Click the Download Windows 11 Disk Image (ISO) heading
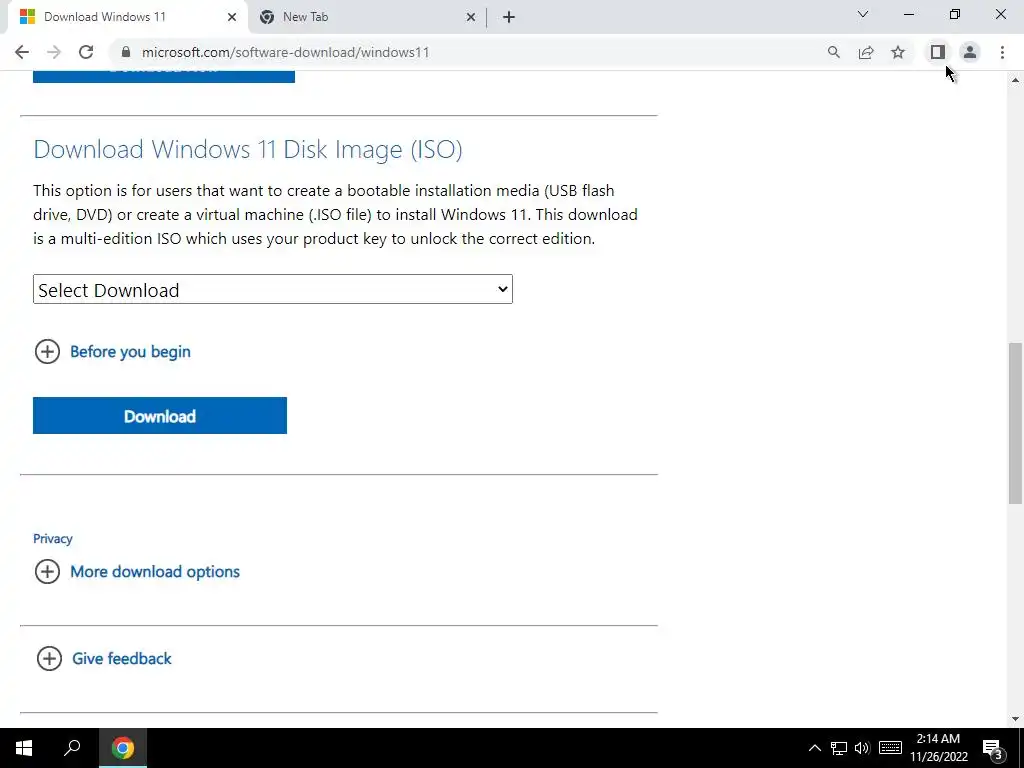Image resolution: width=1024 pixels, height=768 pixels. pyautogui.click(x=248, y=149)
